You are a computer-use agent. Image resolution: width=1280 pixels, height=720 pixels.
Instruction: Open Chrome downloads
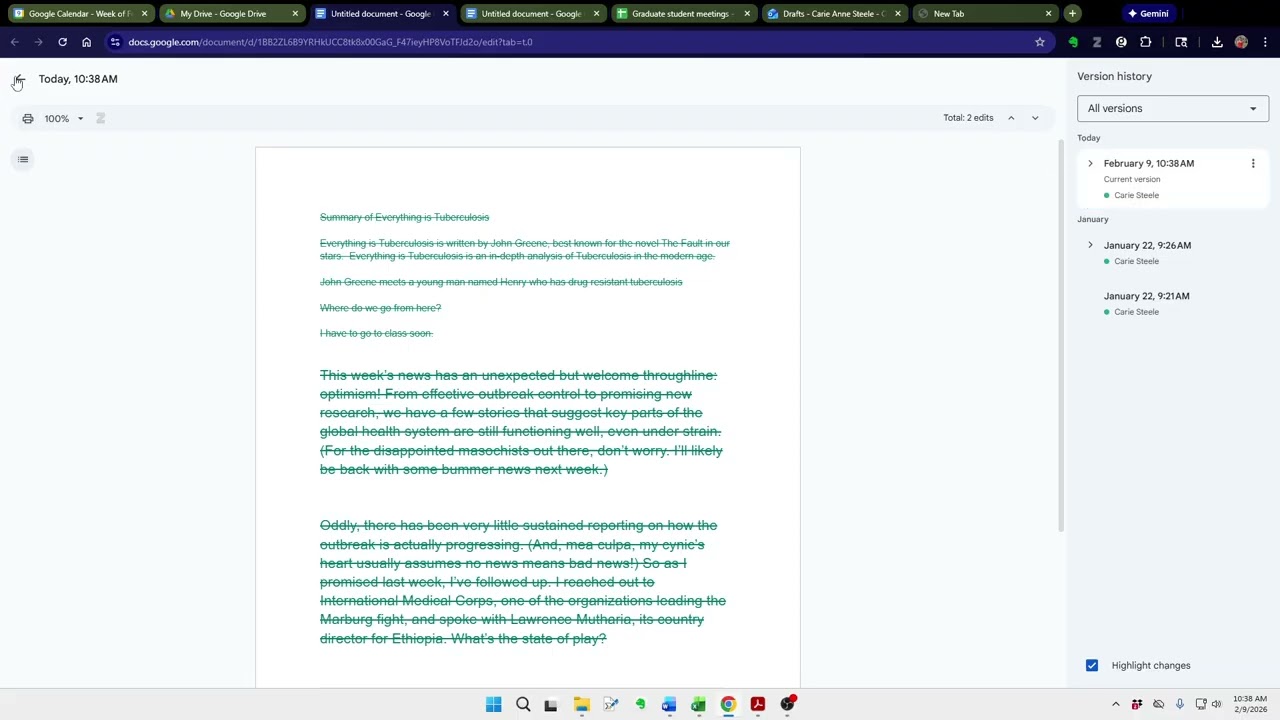point(1217,42)
